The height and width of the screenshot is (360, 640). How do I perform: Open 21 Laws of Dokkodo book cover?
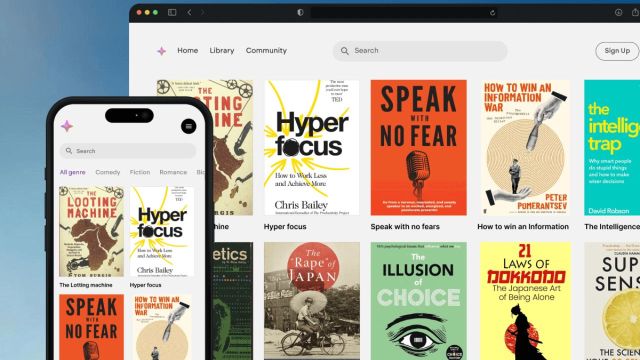pos(525,301)
